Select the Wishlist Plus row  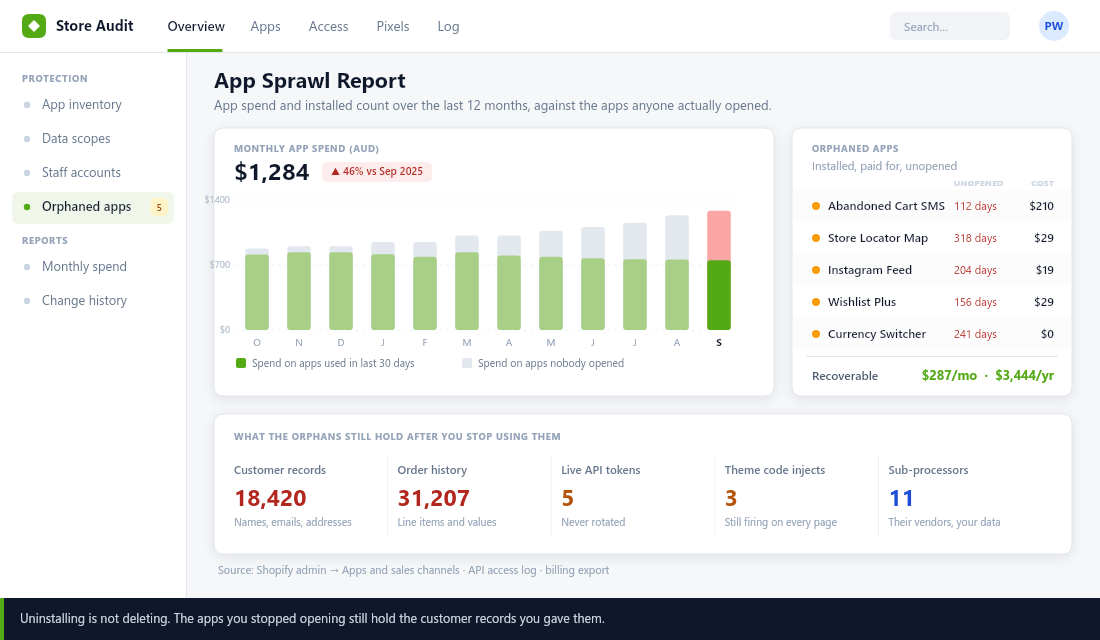tap(932, 302)
